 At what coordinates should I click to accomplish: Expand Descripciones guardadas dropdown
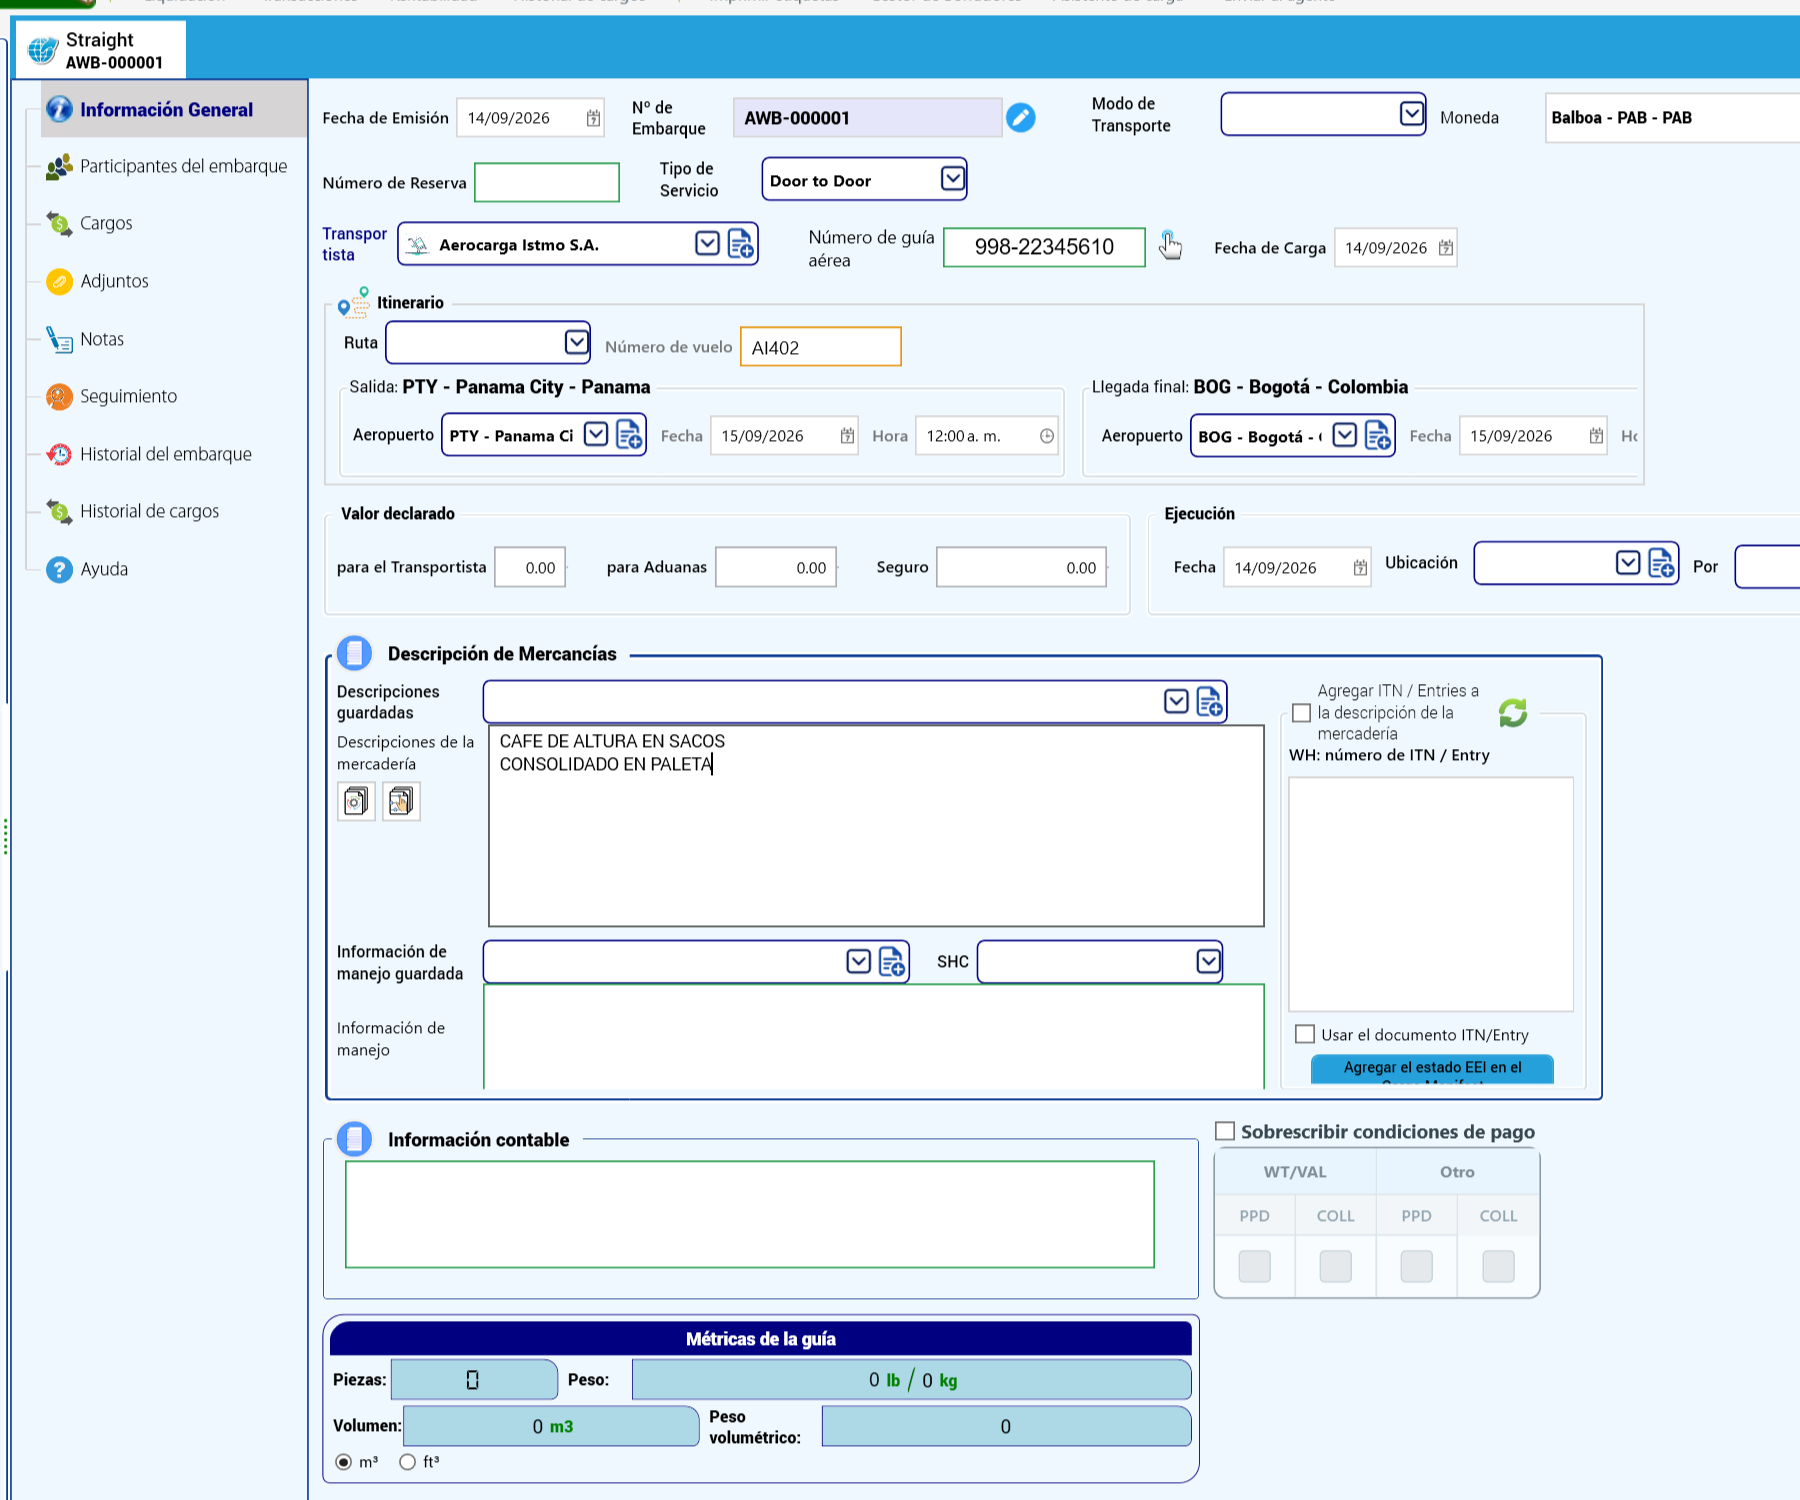[x=1176, y=701]
